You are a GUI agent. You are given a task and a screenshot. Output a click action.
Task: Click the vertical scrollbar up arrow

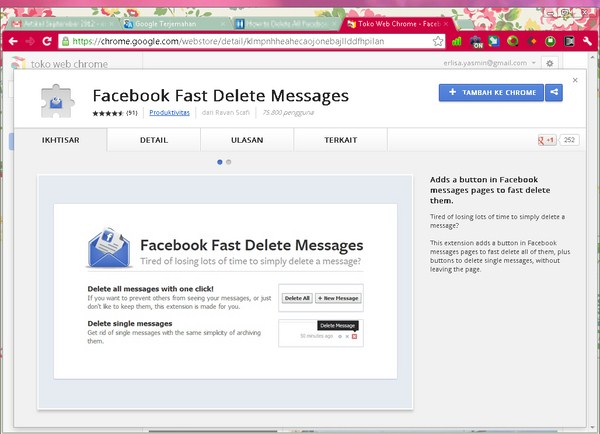[592, 57]
